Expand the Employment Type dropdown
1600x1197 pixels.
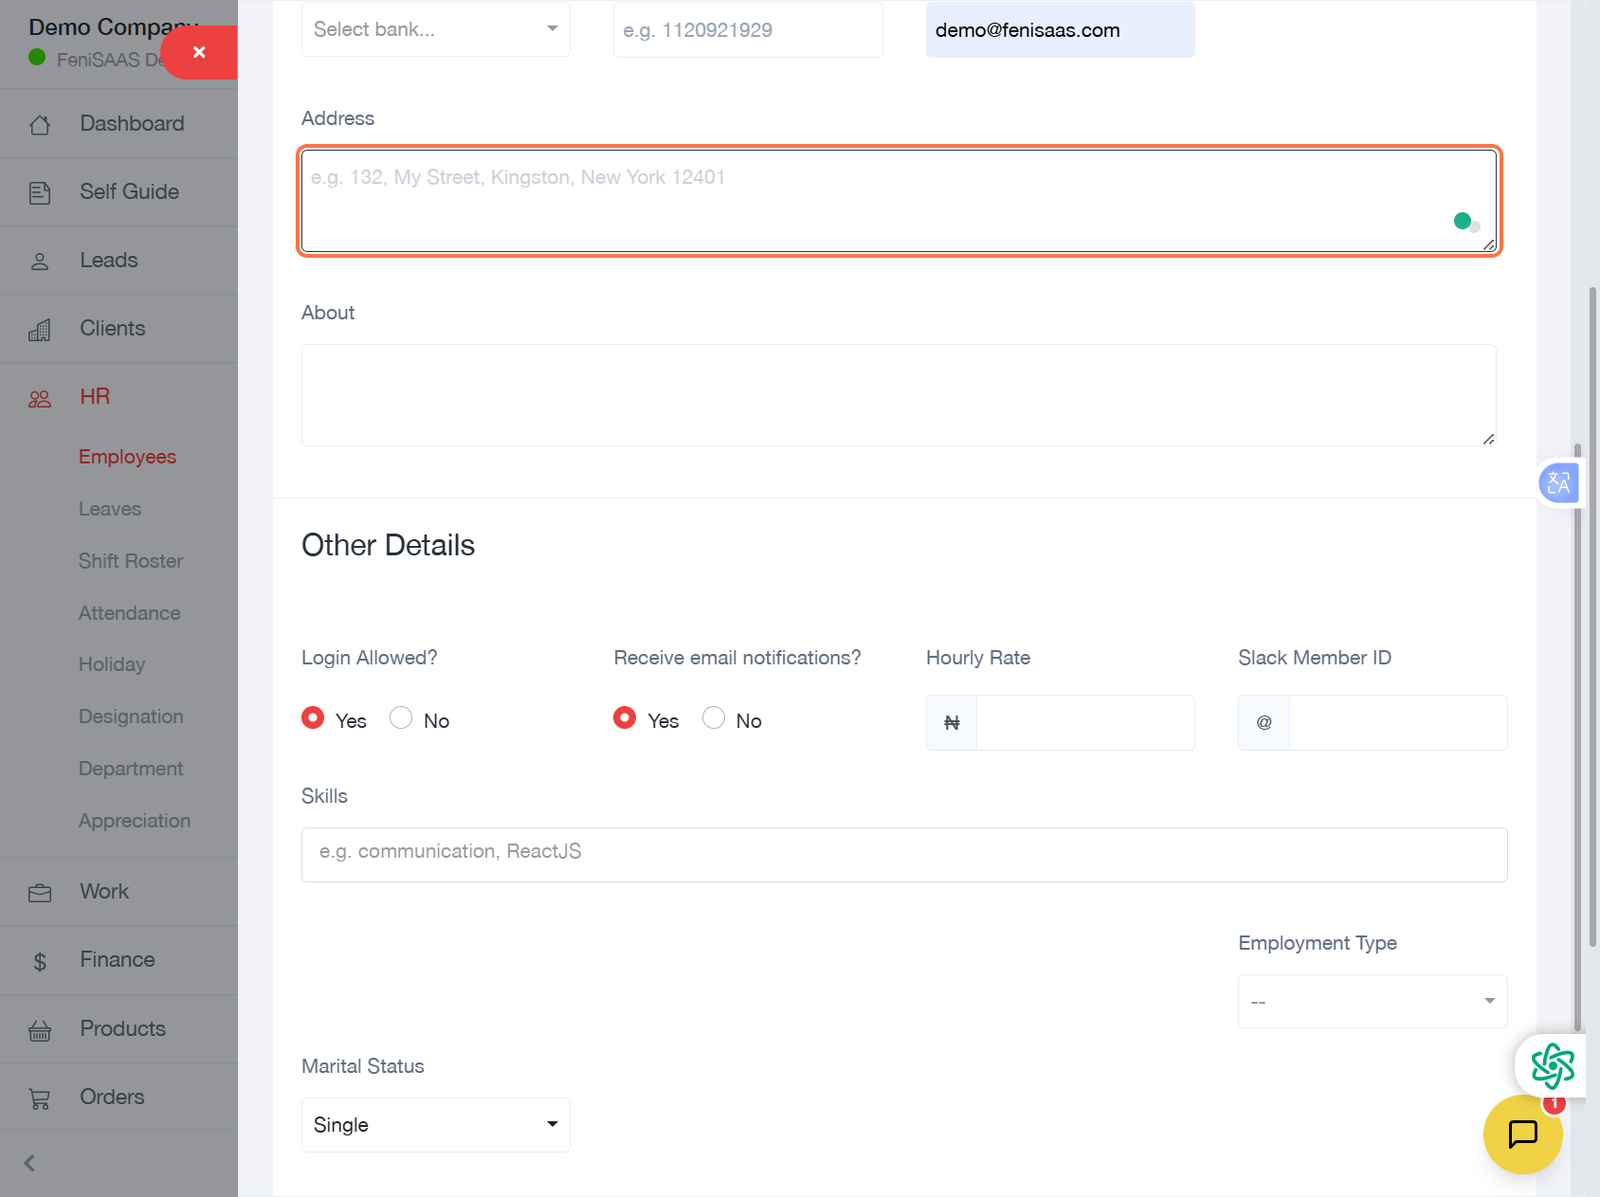(1371, 1001)
